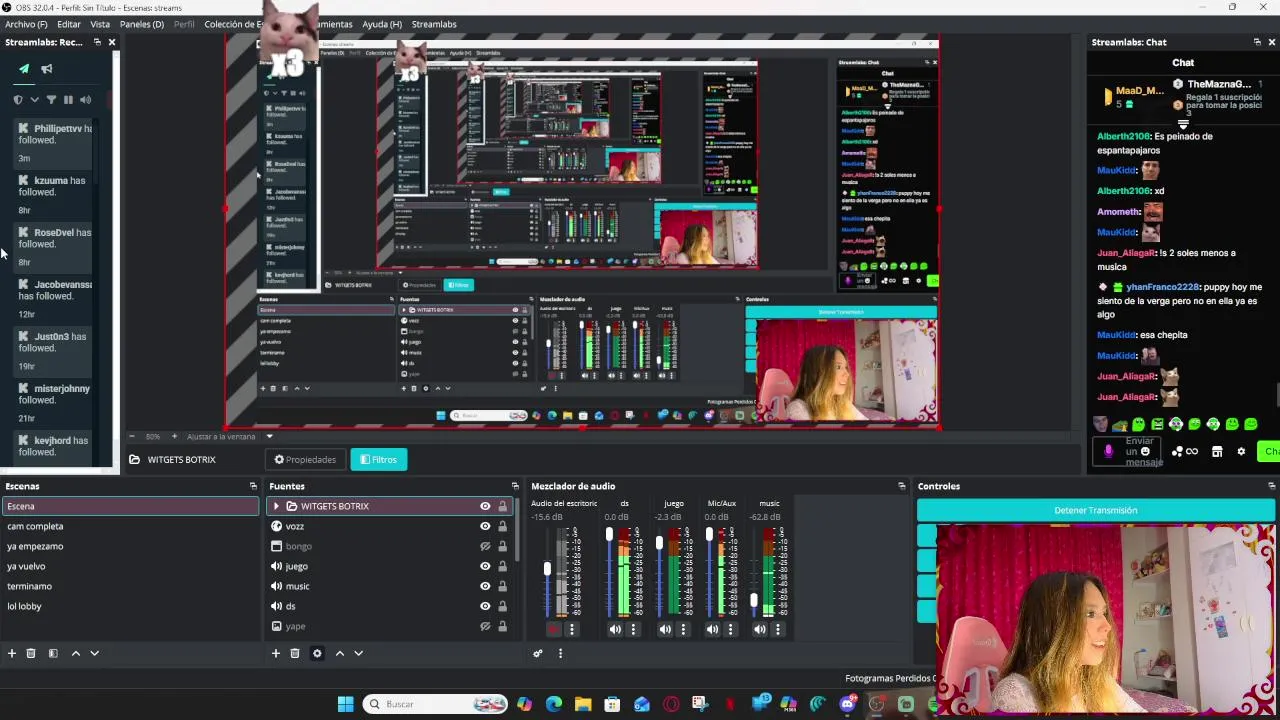Open the Editar menu
The image size is (1280, 720).
pos(69,24)
